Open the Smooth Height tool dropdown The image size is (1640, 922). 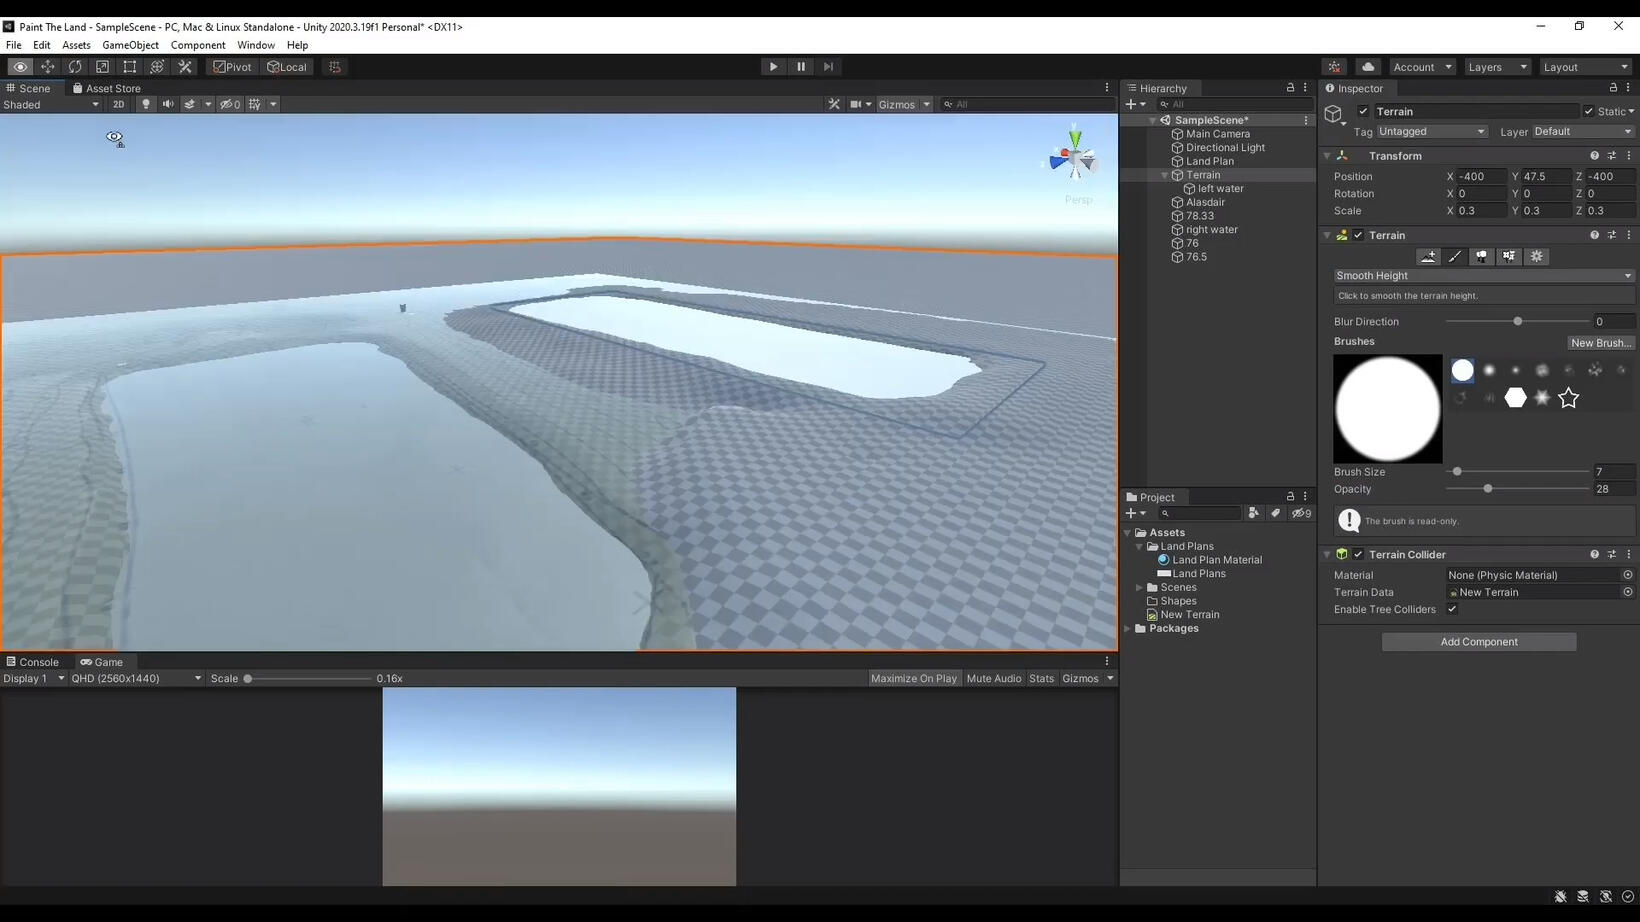pos(1483,276)
